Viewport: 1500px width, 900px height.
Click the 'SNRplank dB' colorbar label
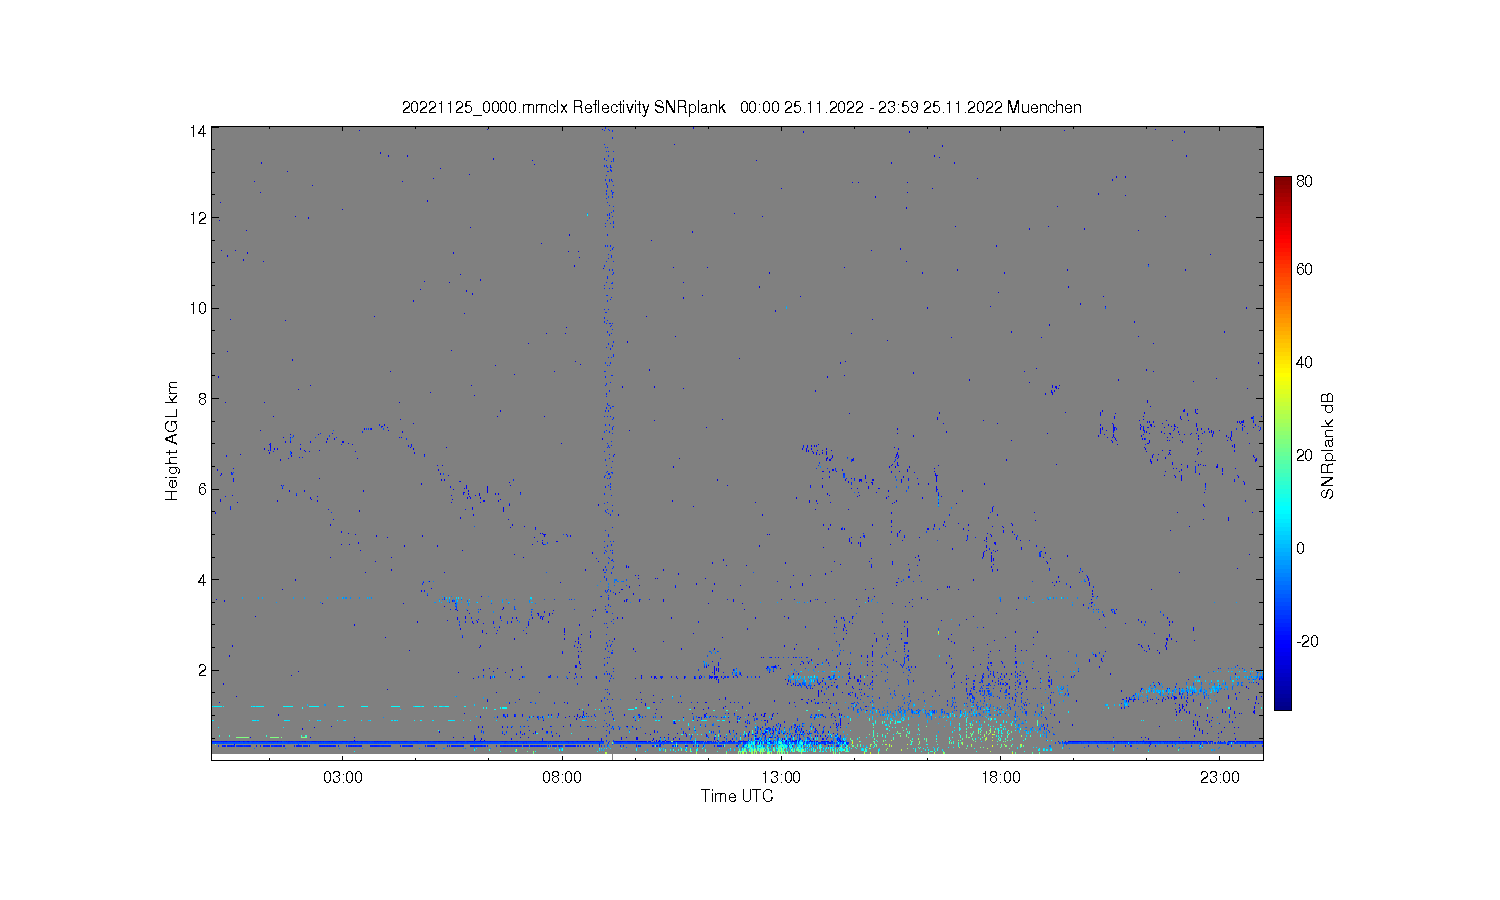pos(1328,446)
